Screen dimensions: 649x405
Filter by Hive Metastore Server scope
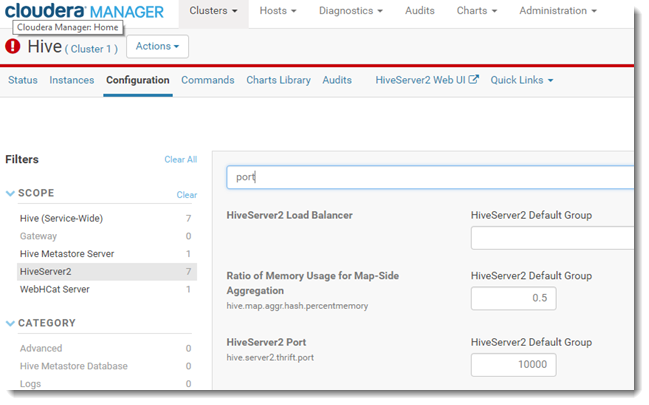click(67, 254)
